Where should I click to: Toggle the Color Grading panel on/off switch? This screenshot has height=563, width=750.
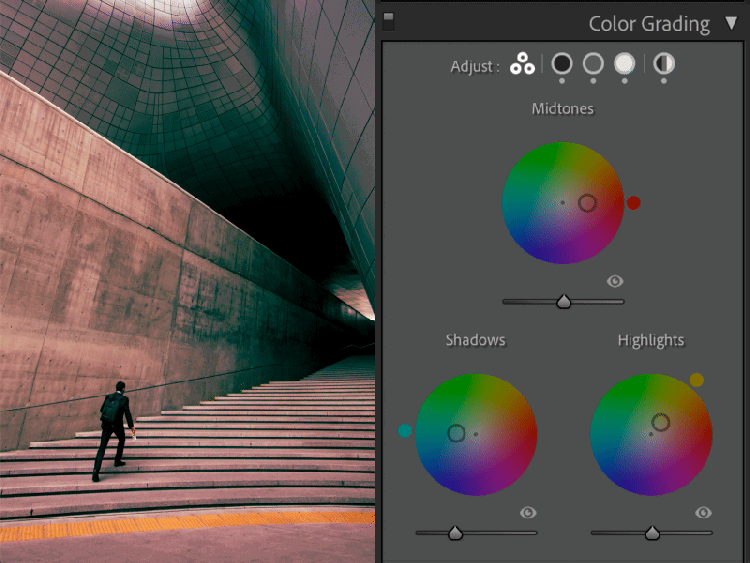click(388, 22)
